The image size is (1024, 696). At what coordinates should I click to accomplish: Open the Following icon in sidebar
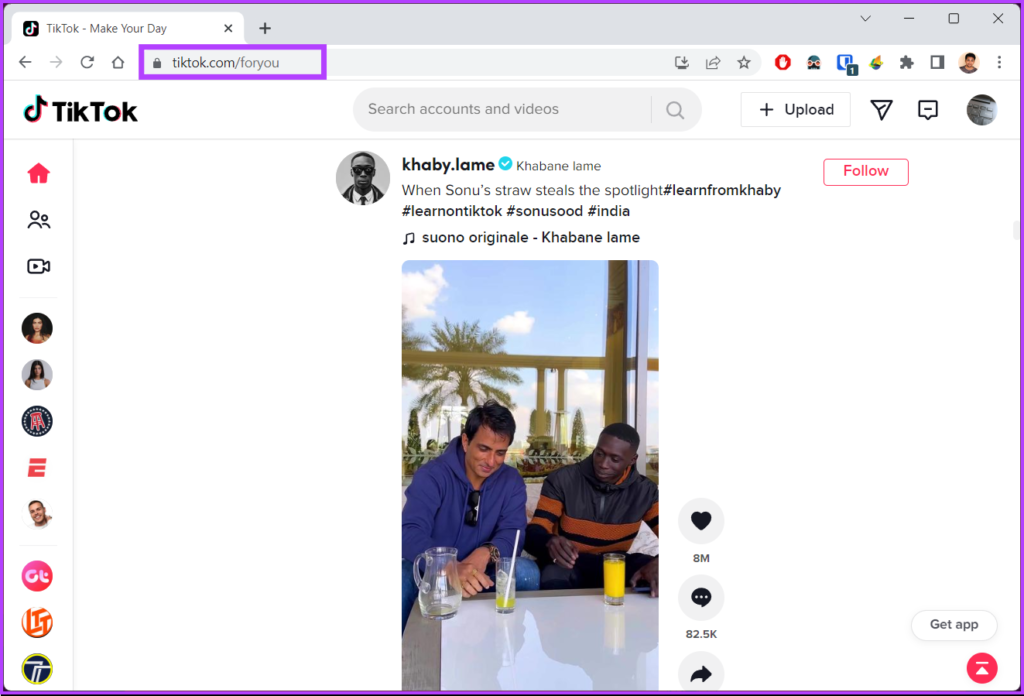[39, 220]
